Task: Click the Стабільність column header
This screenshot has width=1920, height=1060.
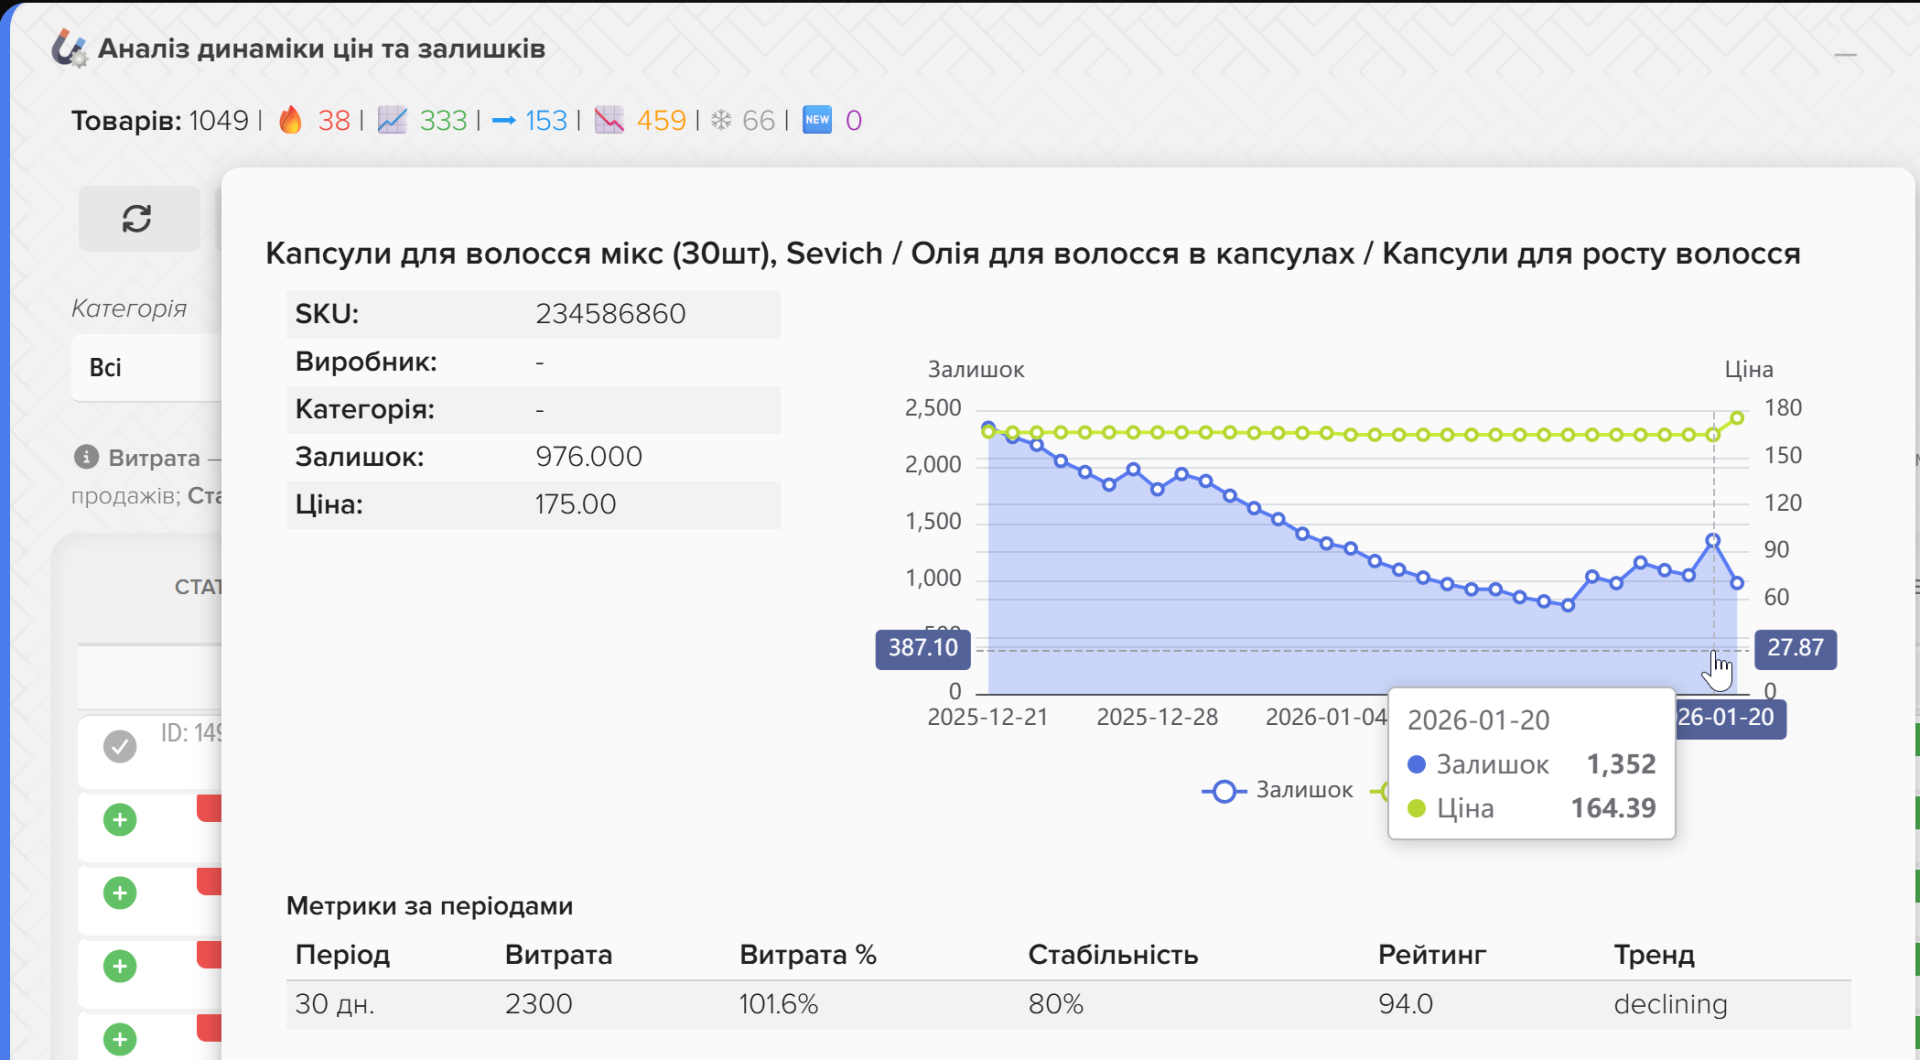Action: click(1113, 955)
